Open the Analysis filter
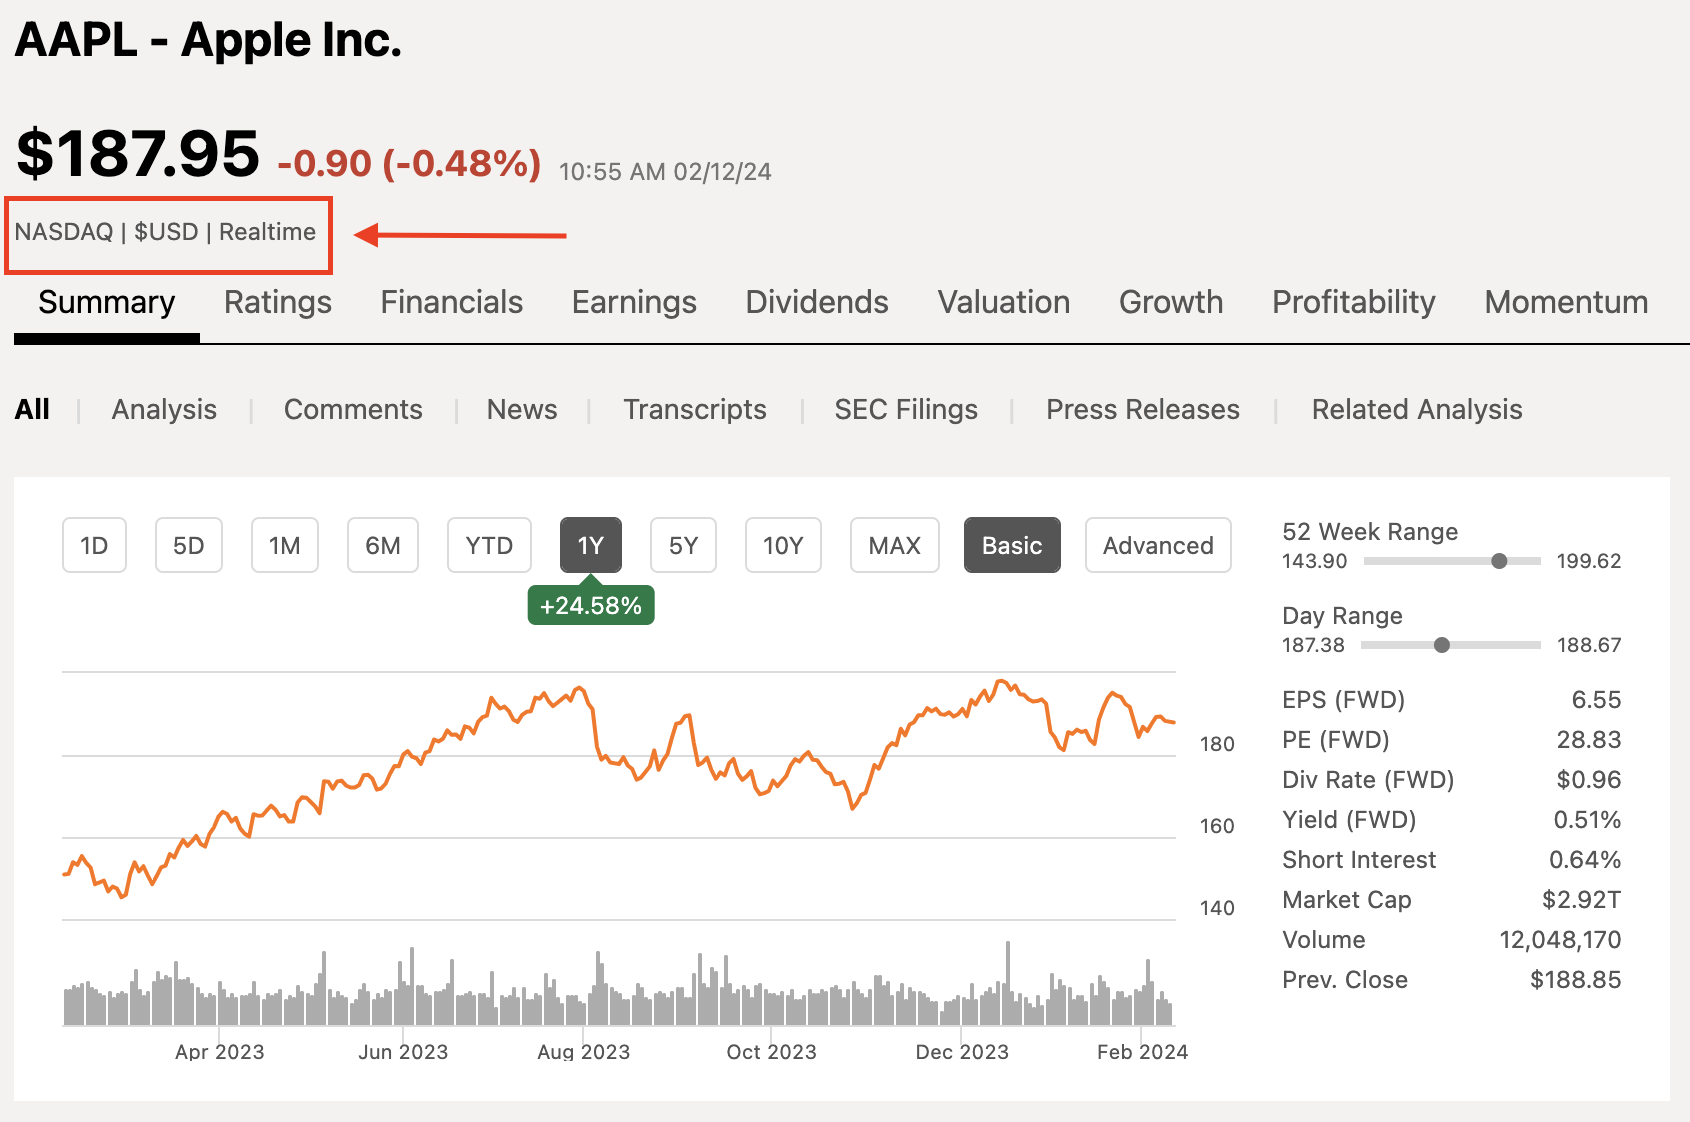This screenshot has width=1690, height=1122. click(x=164, y=409)
